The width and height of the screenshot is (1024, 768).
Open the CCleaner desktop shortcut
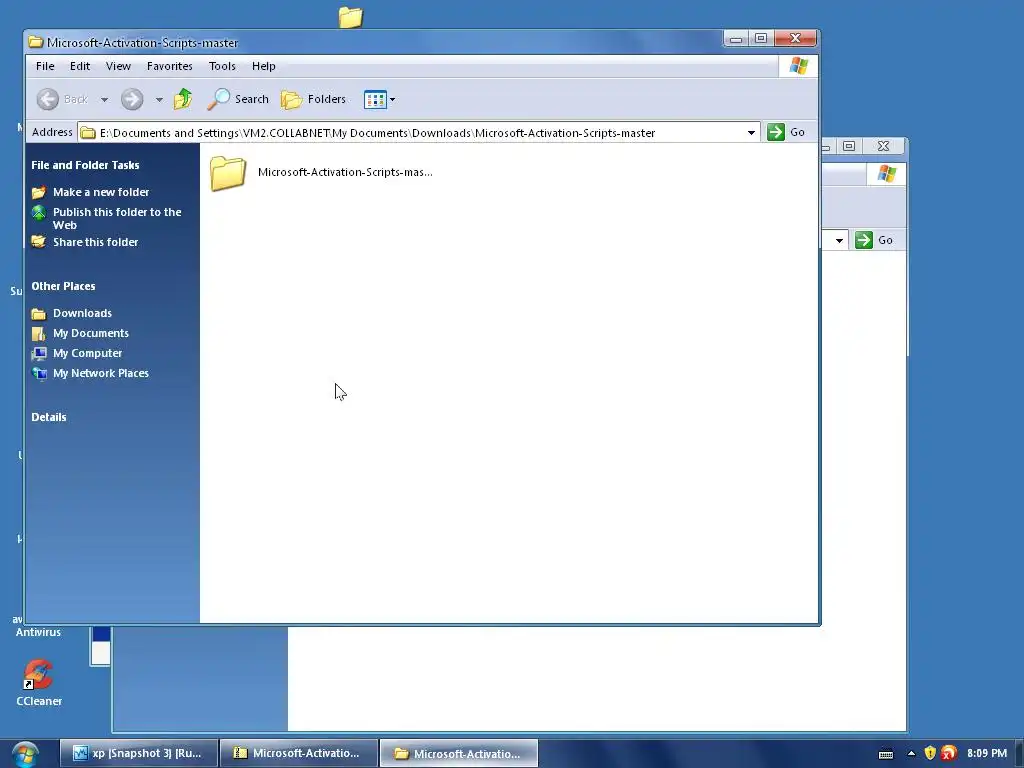39,682
